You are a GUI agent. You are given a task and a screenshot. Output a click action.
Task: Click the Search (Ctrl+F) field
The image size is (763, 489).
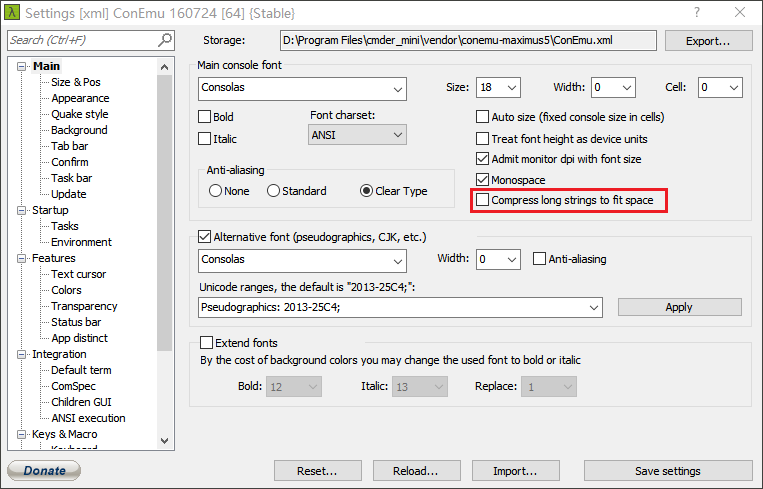tap(91, 40)
